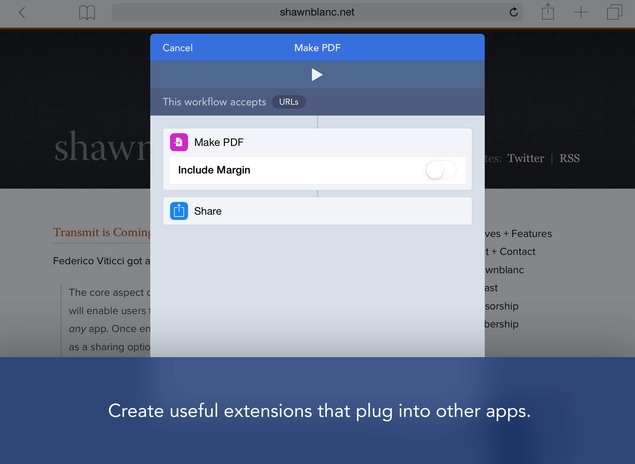Add a new tab with plus icon
The image size is (635, 464).
coord(581,12)
